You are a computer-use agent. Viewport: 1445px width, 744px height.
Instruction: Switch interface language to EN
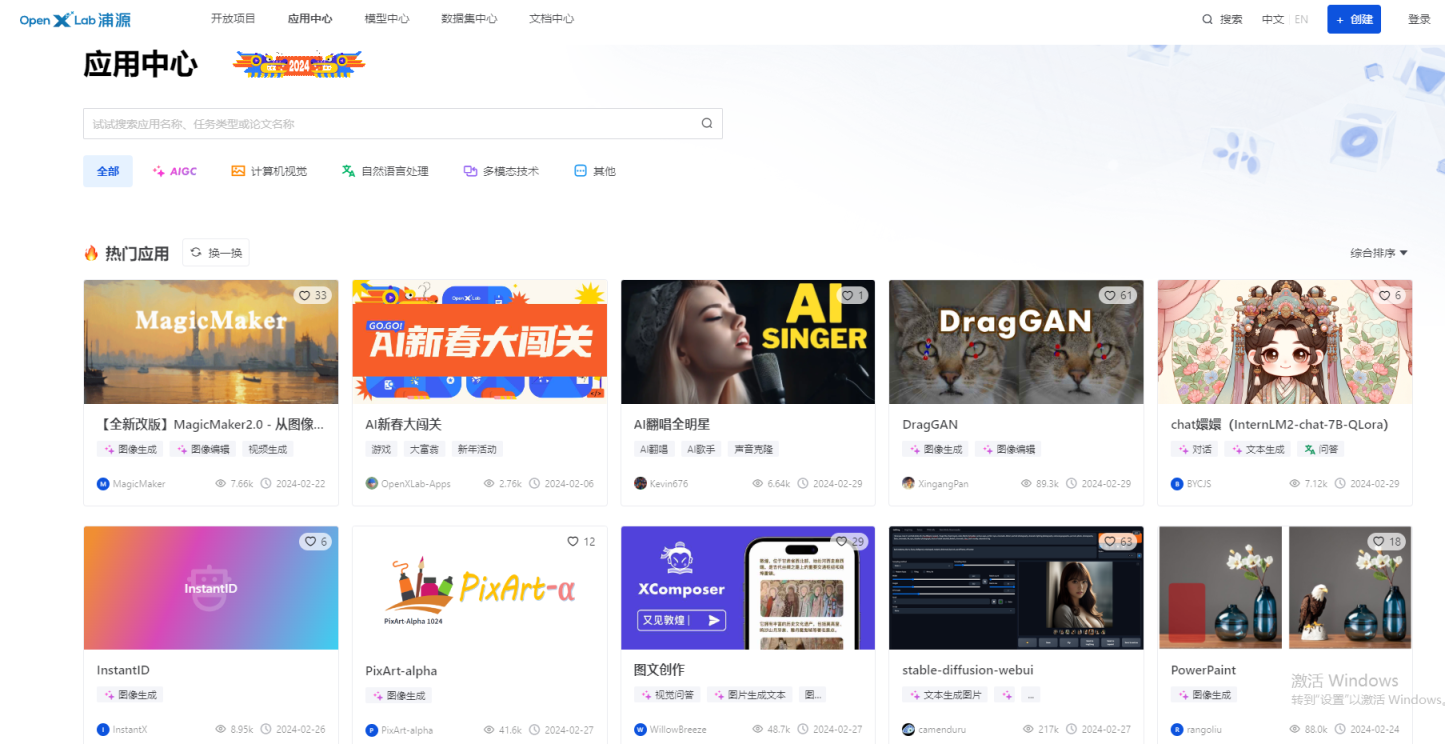pyautogui.click(x=1301, y=18)
